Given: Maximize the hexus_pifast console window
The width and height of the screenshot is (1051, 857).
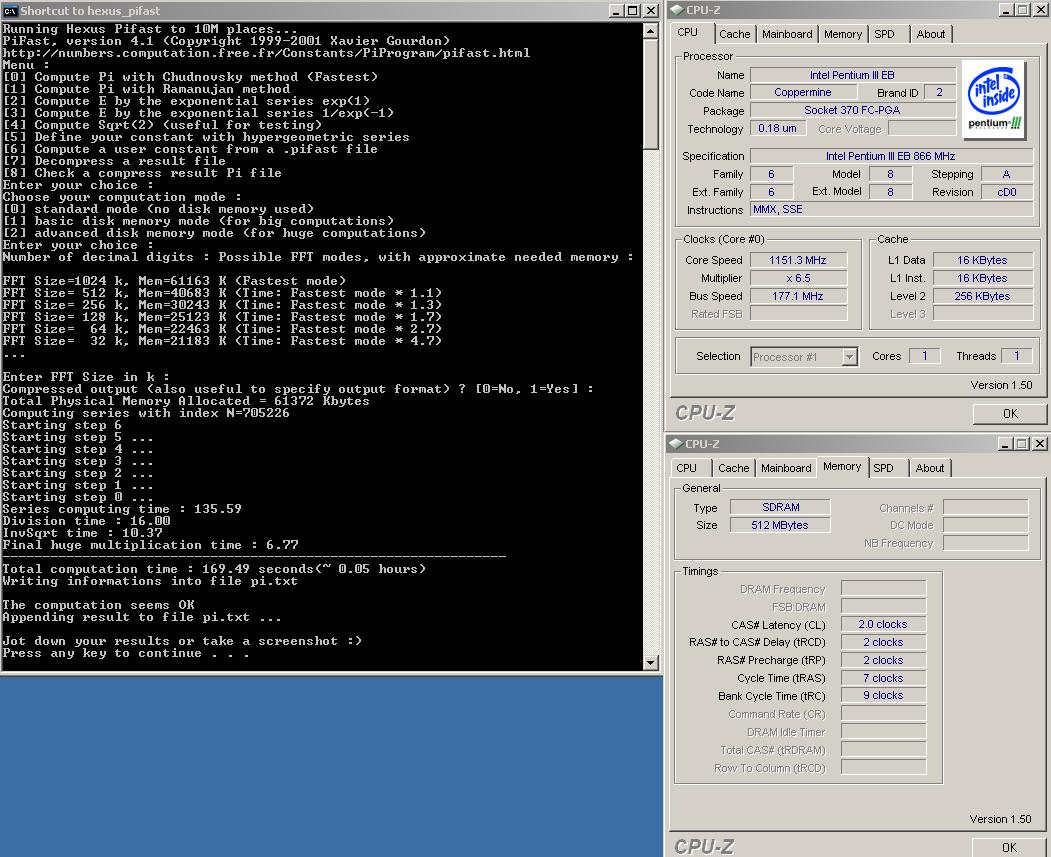Looking at the screenshot, I should pyautogui.click(x=633, y=11).
